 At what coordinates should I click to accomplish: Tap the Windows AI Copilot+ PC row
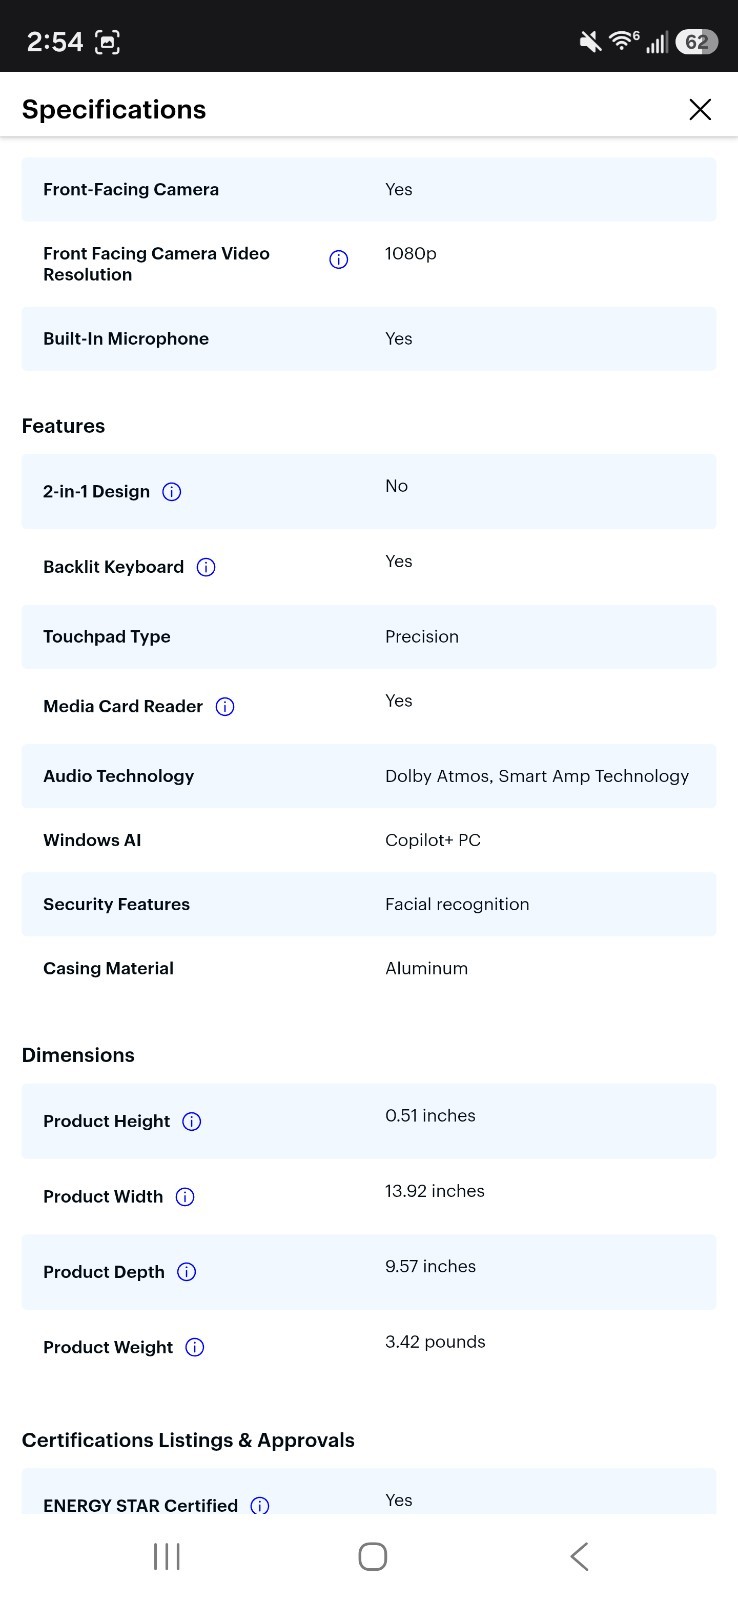click(x=369, y=840)
